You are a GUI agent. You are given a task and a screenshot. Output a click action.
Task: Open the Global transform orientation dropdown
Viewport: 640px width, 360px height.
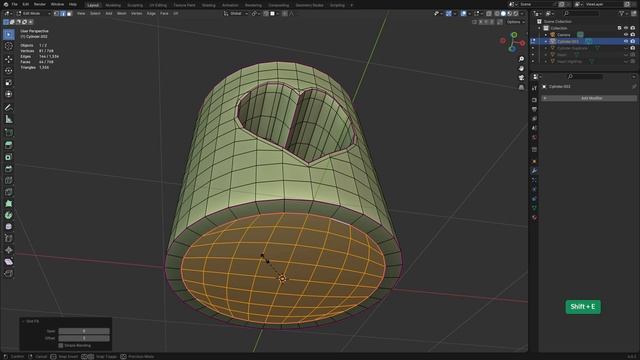tap(236, 13)
